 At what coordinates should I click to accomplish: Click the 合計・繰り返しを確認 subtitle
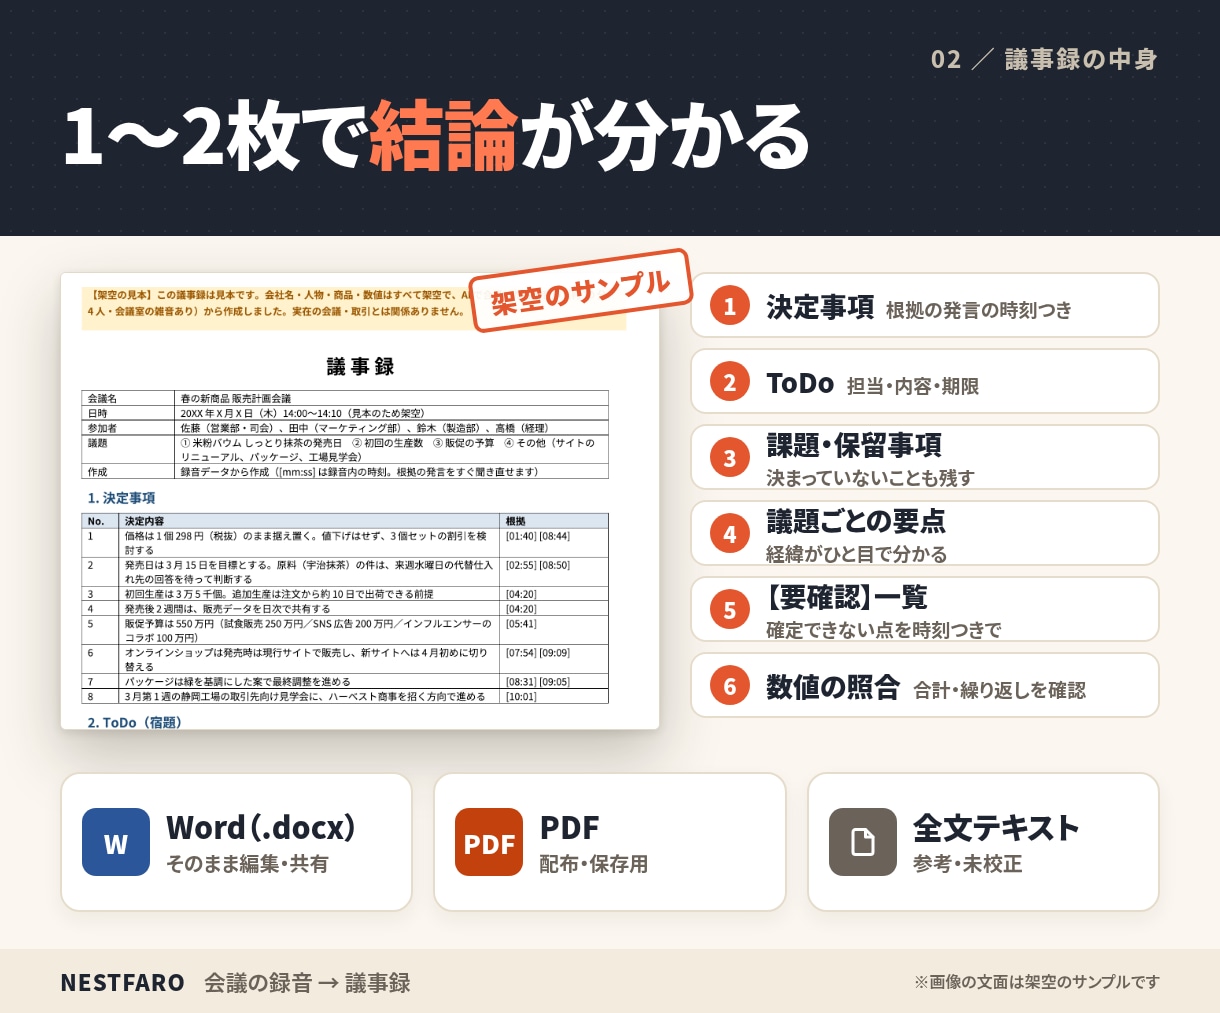click(1000, 690)
